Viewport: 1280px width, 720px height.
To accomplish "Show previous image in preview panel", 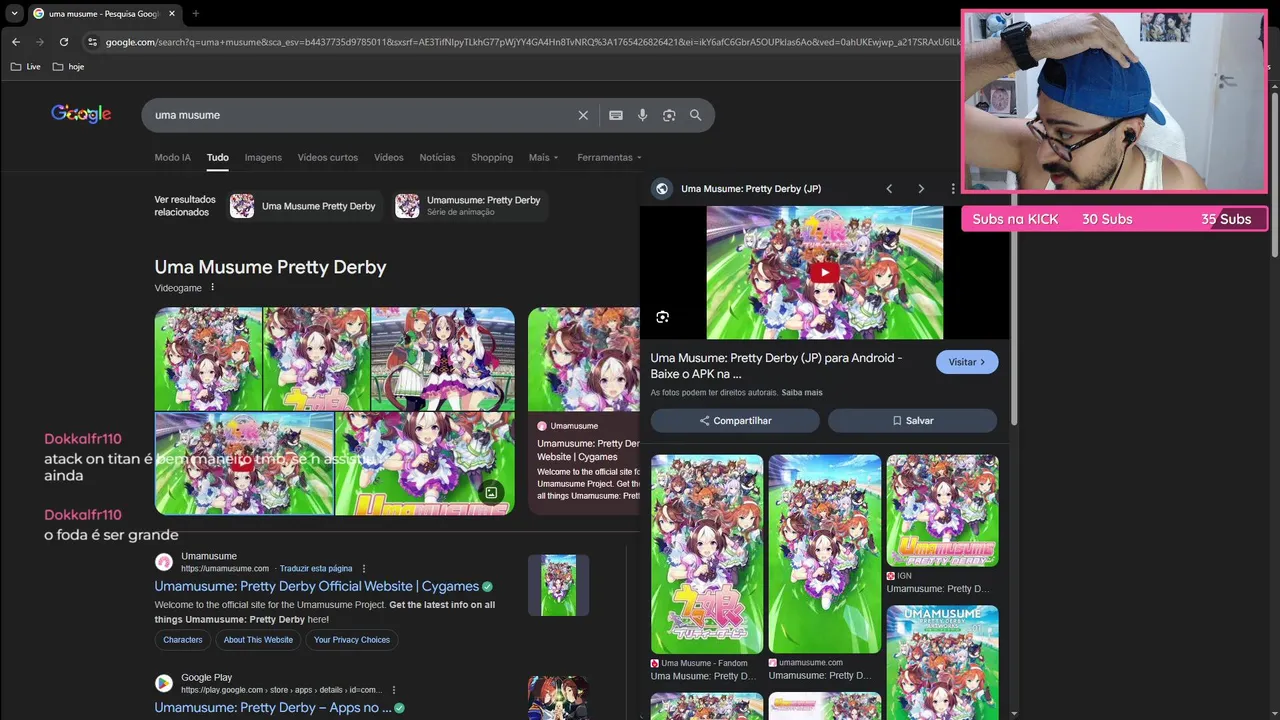I will (x=889, y=188).
